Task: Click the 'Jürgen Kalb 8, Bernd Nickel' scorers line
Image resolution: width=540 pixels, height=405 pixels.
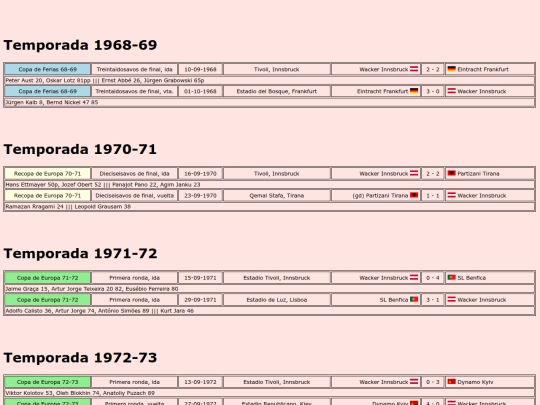Action: (269, 102)
